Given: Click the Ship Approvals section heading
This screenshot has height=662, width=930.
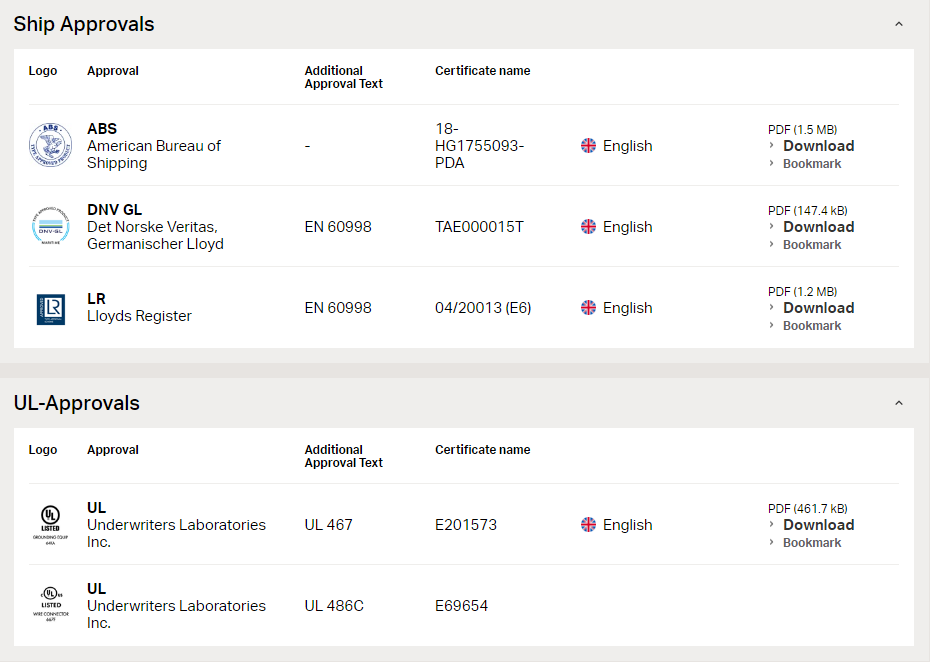Looking at the screenshot, I should 84,24.
